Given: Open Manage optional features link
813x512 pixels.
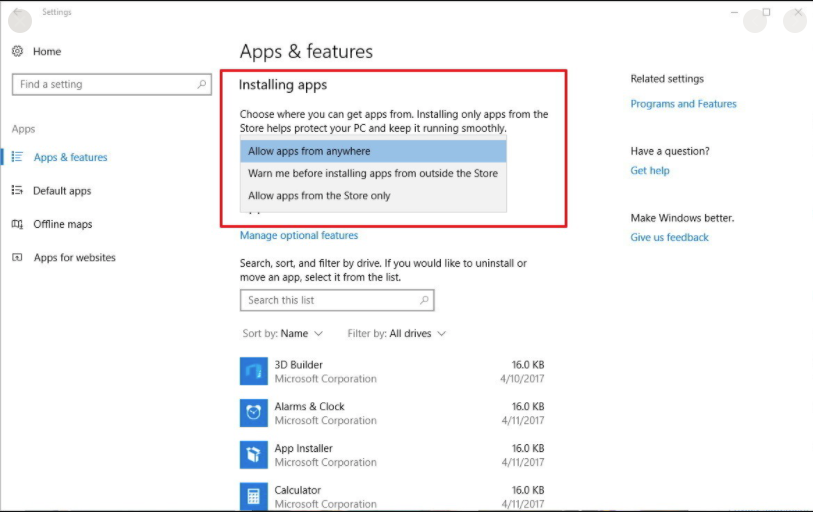Looking at the screenshot, I should 299,235.
